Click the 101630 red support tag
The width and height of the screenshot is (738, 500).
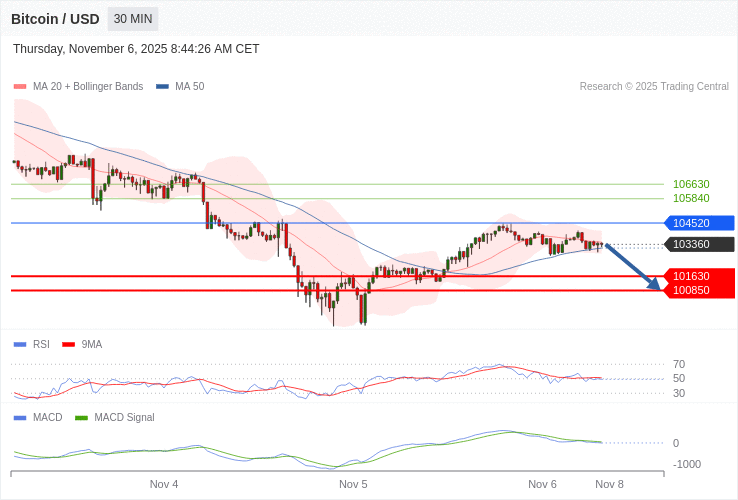(699, 276)
